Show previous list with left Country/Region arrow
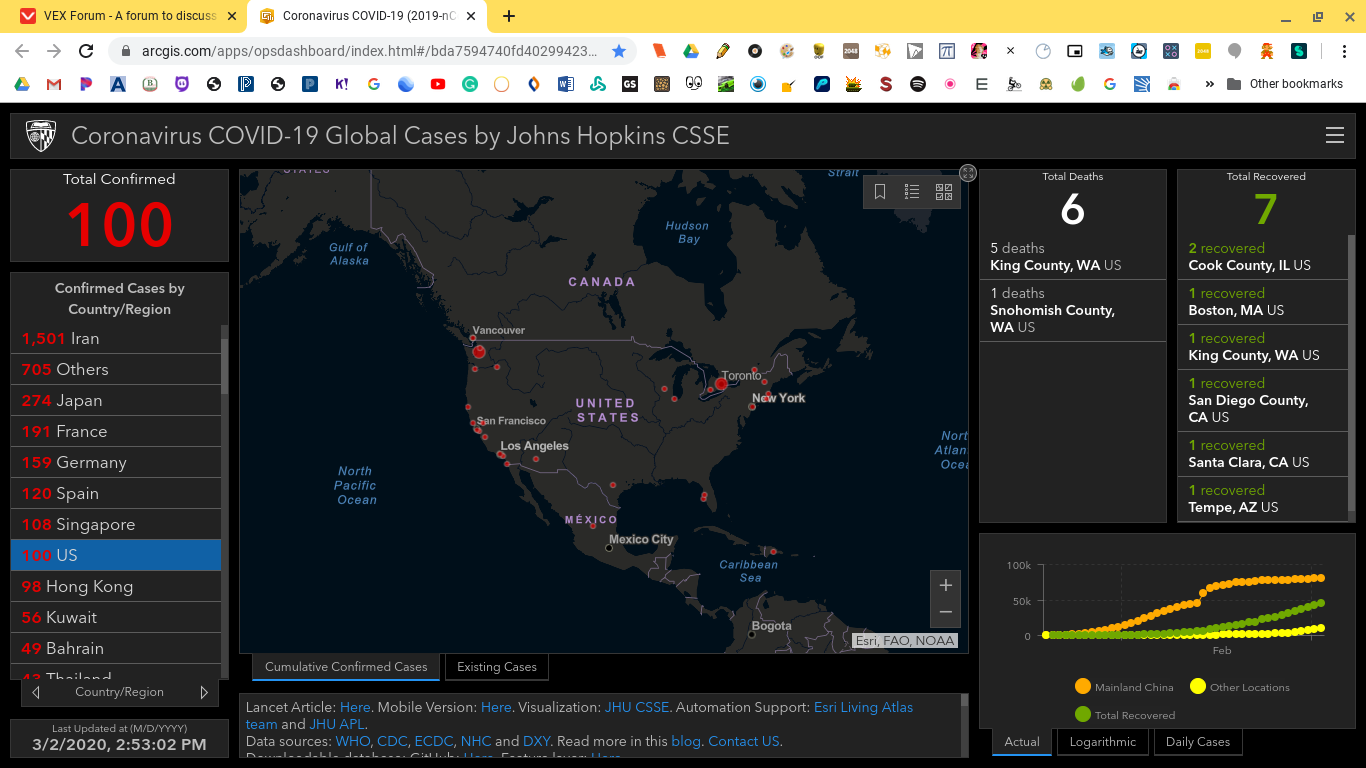Screen dimensions: 1366x768 [x=36, y=692]
